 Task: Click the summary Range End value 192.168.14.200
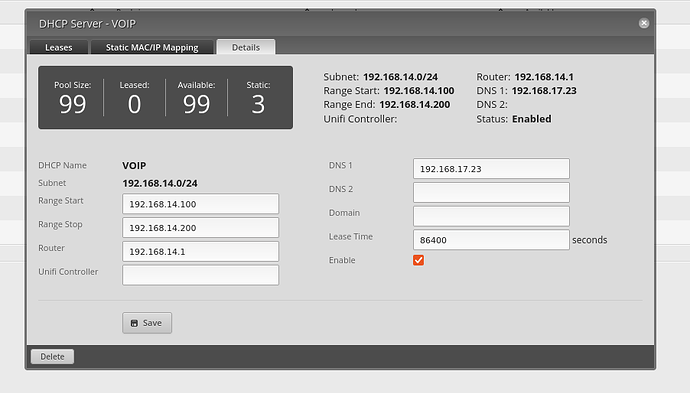[415, 105]
